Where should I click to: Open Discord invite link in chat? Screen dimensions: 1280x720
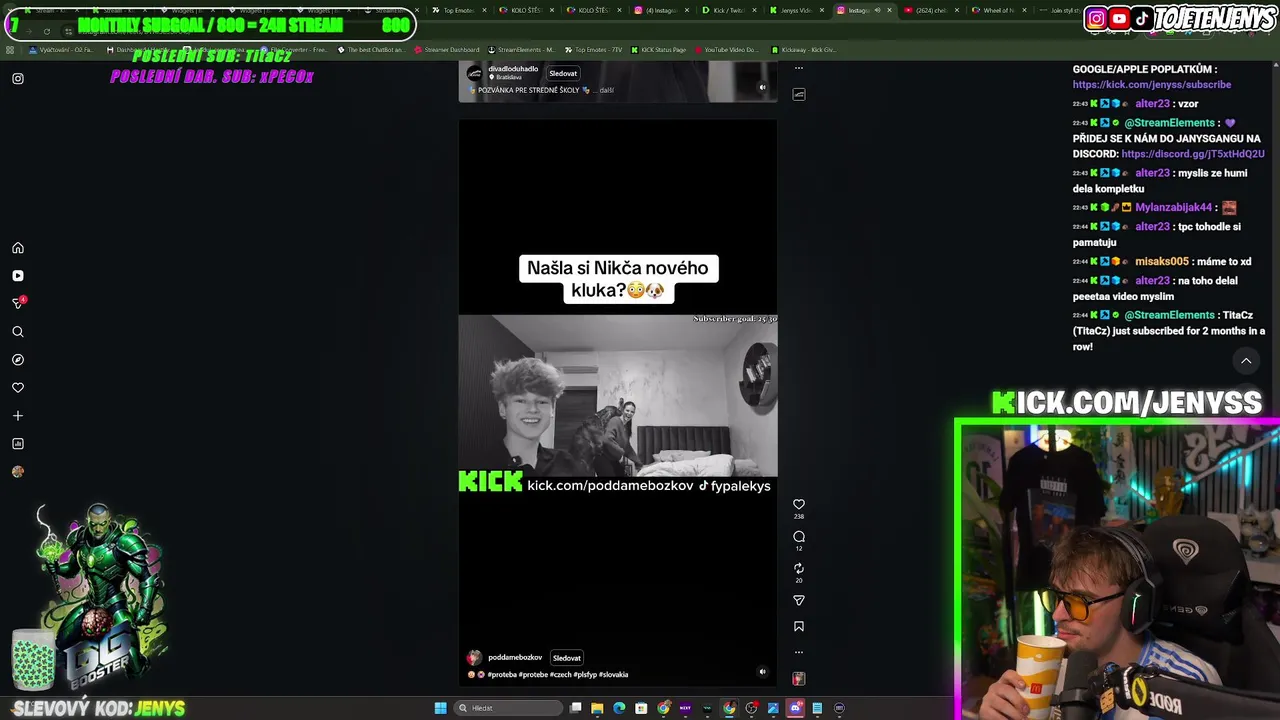[1193, 154]
